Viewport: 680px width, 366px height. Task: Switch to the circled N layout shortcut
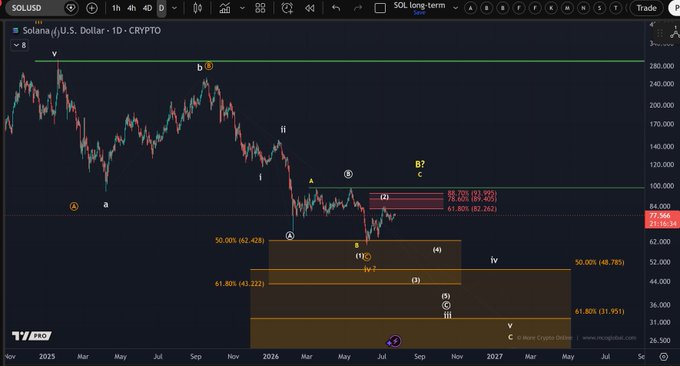point(584,8)
